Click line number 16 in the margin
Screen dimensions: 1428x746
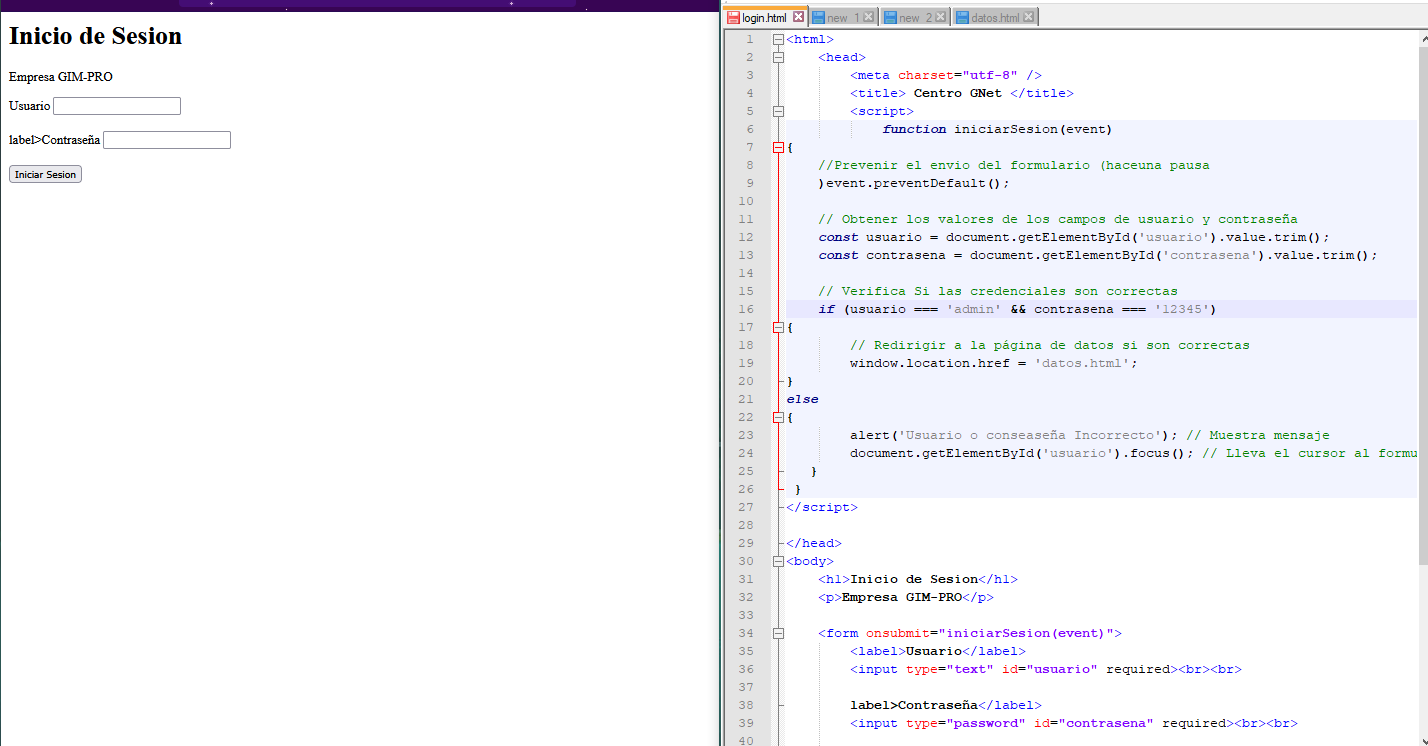coord(748,309)
